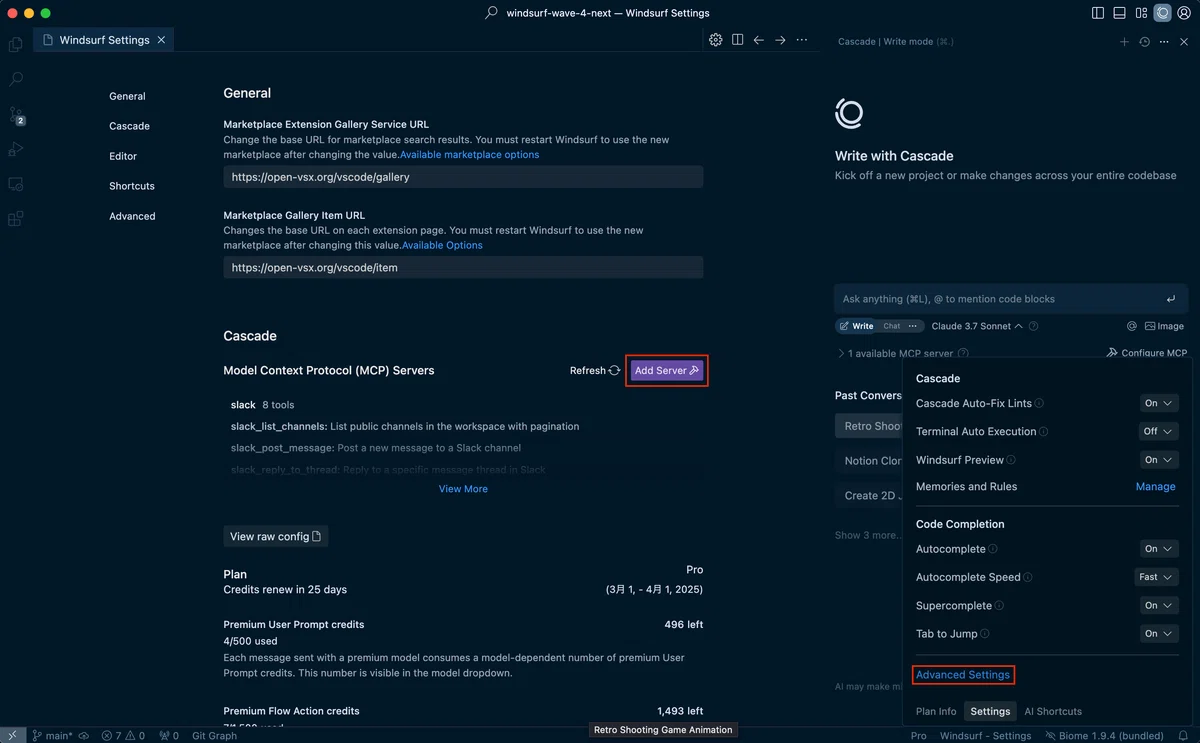1200x743 pixels.
Task: Open Supercomplete On dropdown
Action: point(1159,606)
